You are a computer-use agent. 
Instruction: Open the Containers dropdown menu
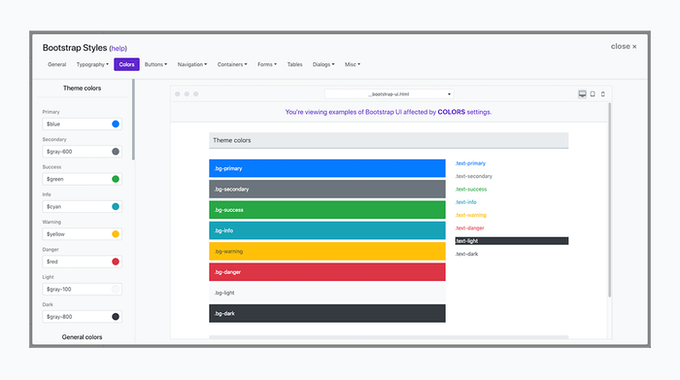[x=232, y=64]
